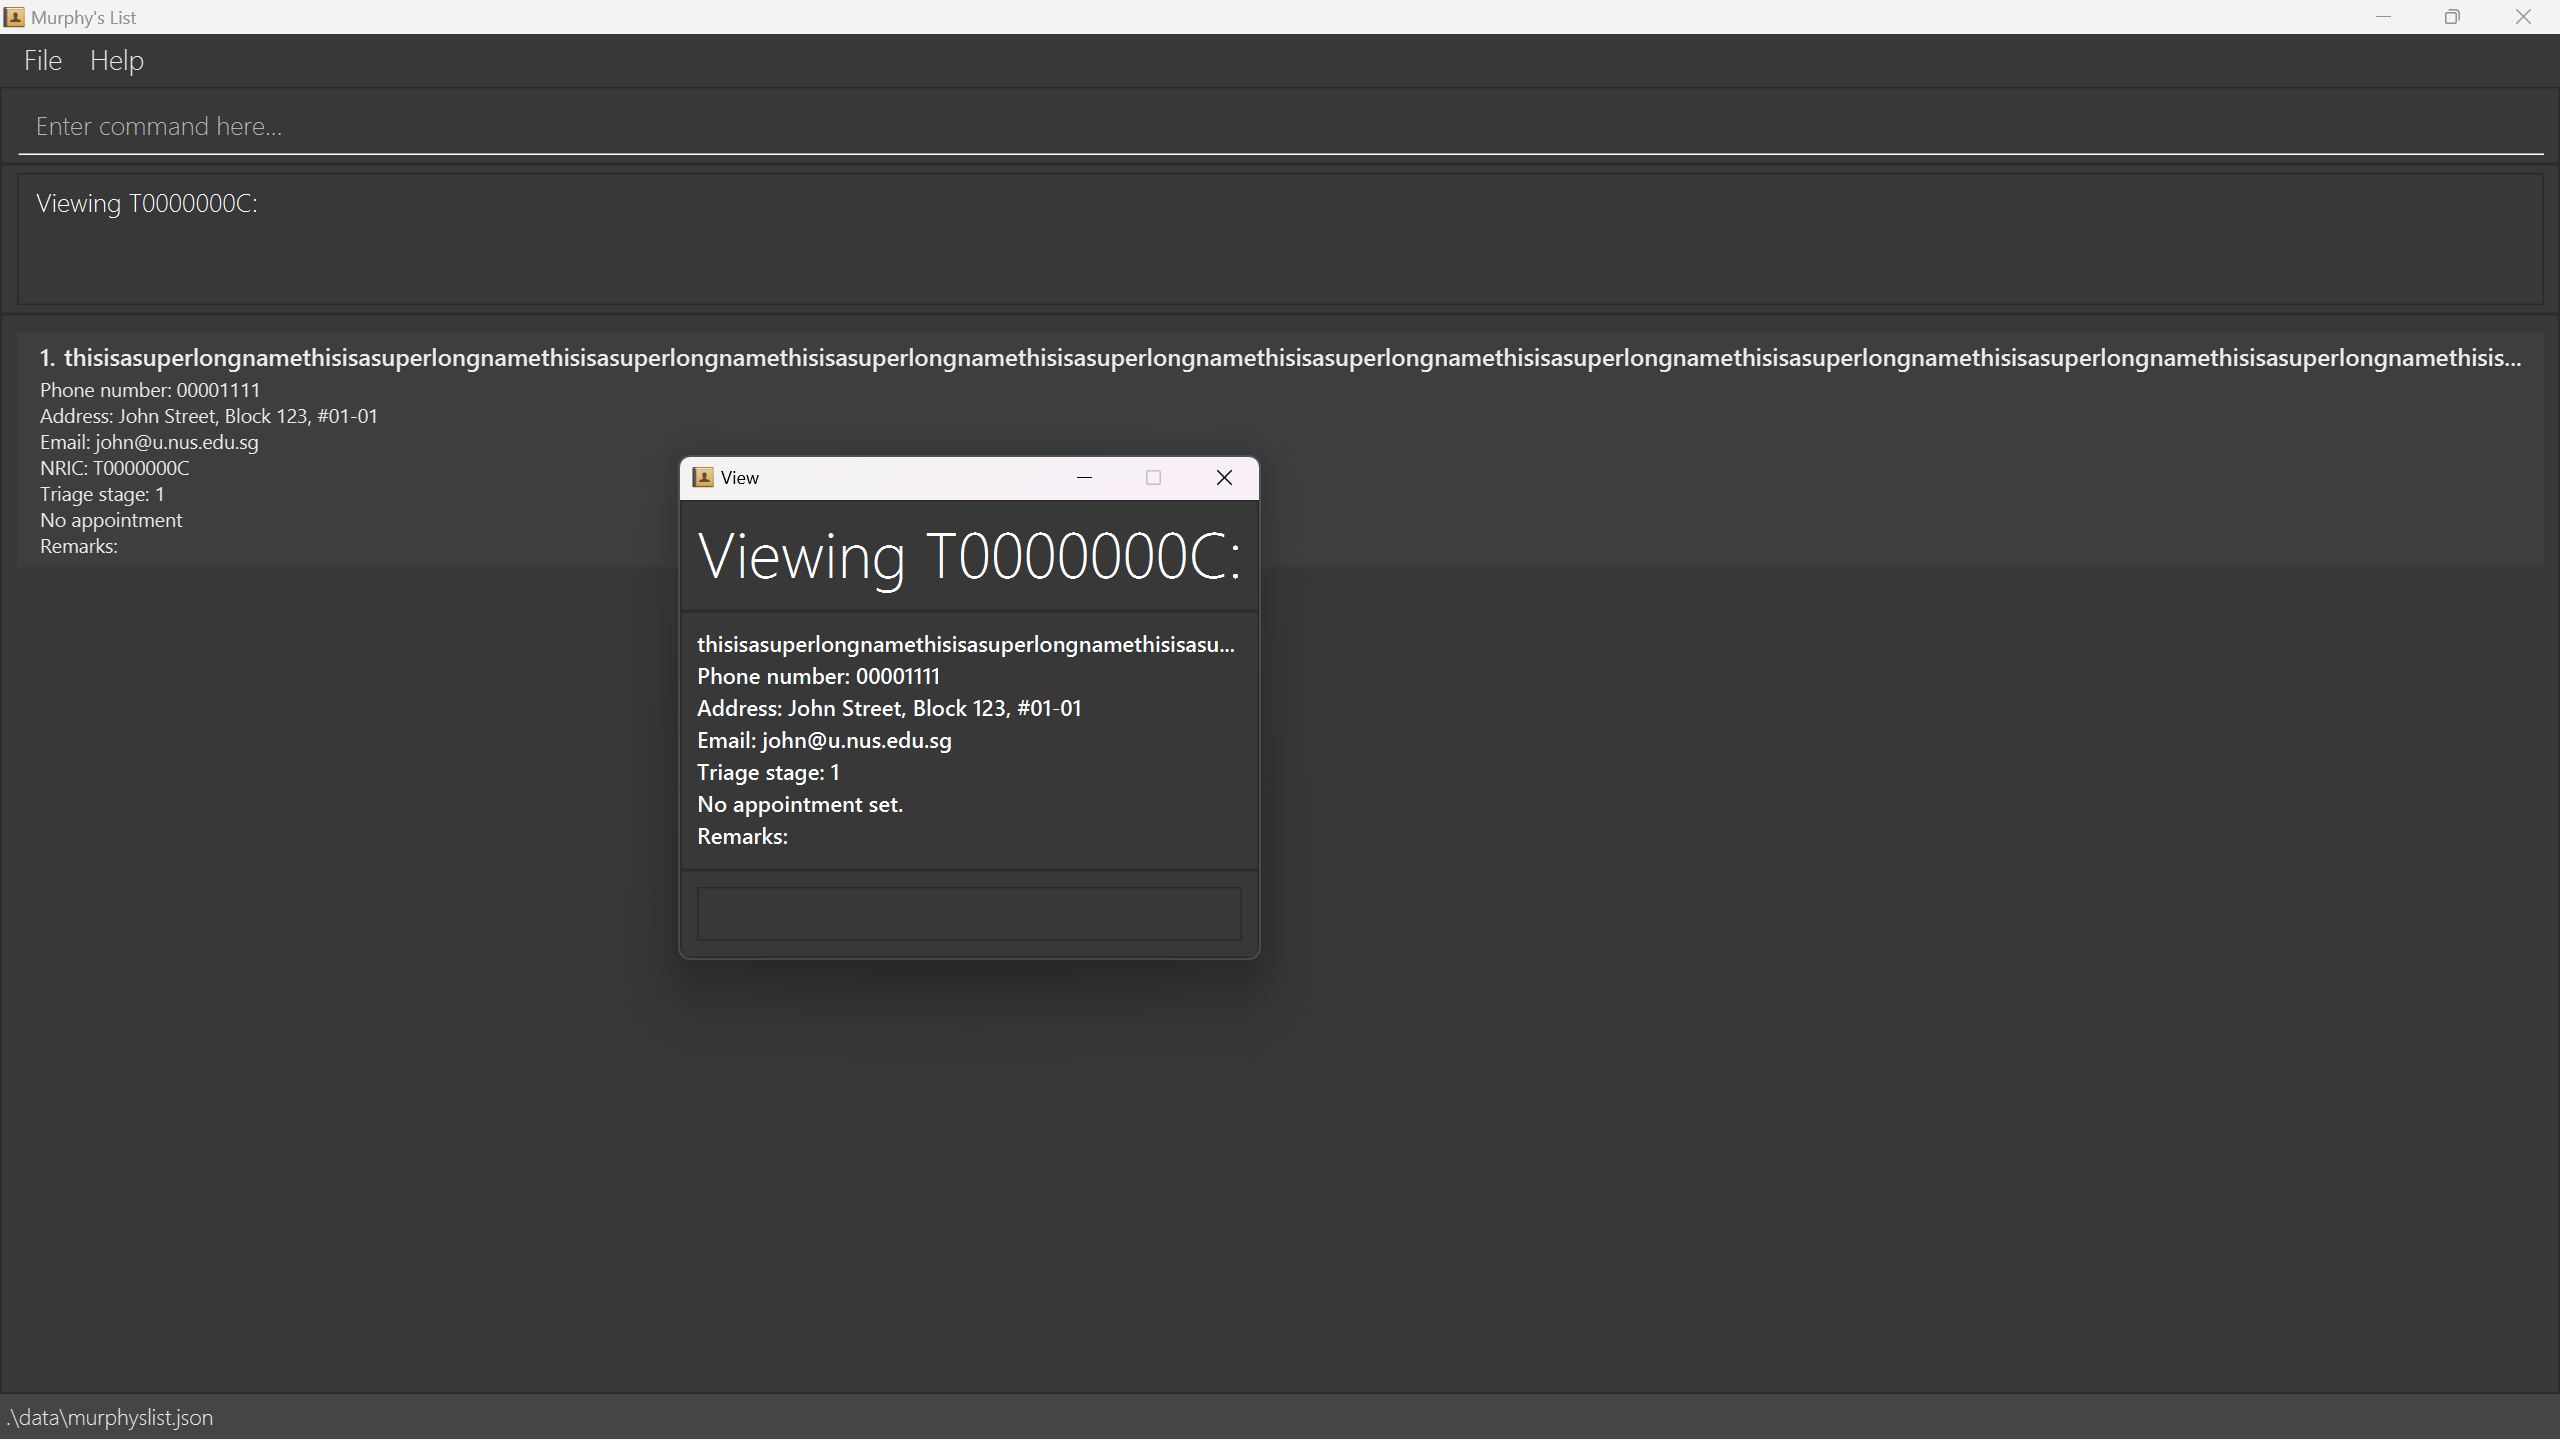The image size is (2560, 1440).
Task: Click the 'NRIC: T0000000C' line in patient card
Action: pyautogui.click(x=114, y=468)
